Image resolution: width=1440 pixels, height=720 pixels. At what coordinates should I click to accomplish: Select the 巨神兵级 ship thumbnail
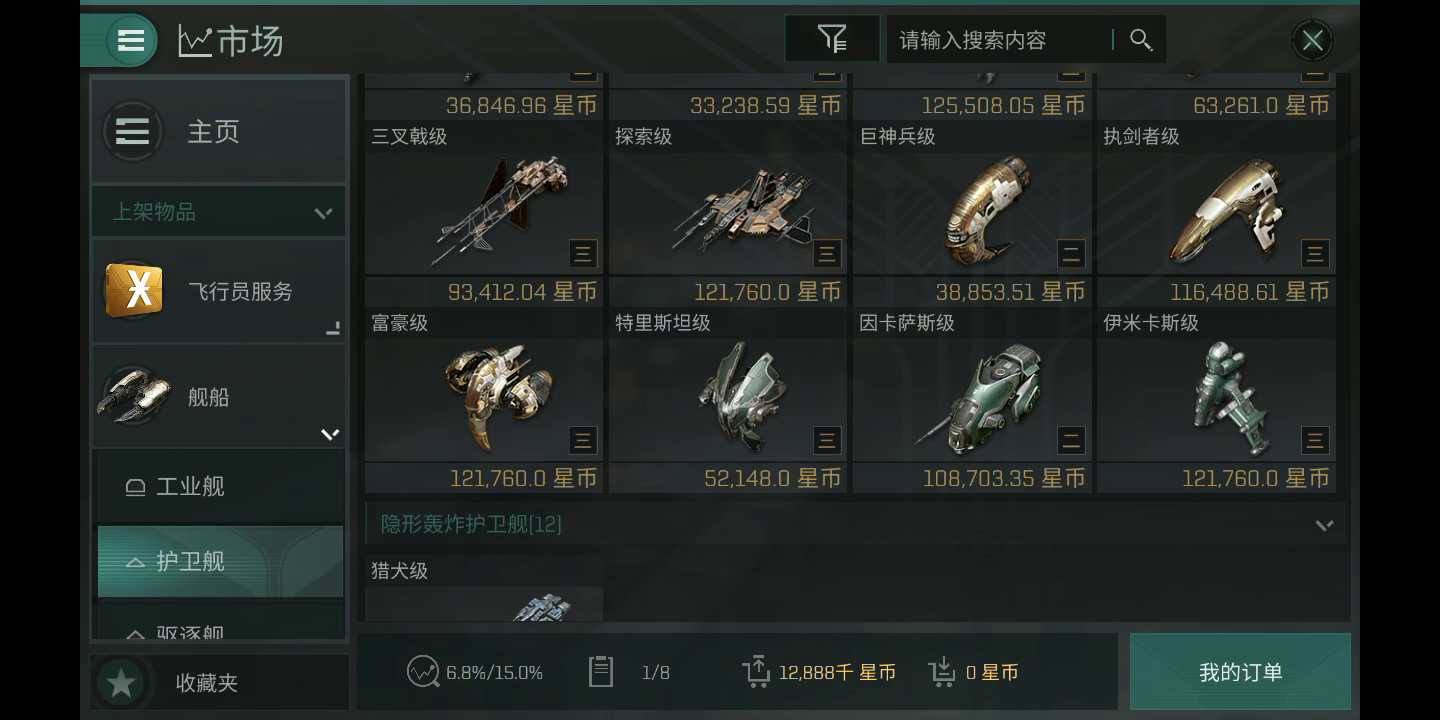[x=972, y=212]
